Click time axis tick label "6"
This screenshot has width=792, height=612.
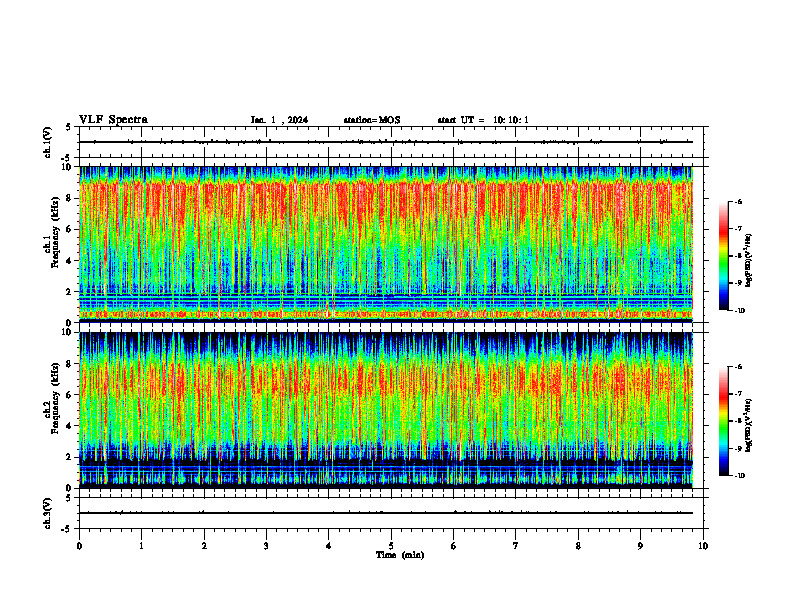pyautogui.click(x=454, y=546)
